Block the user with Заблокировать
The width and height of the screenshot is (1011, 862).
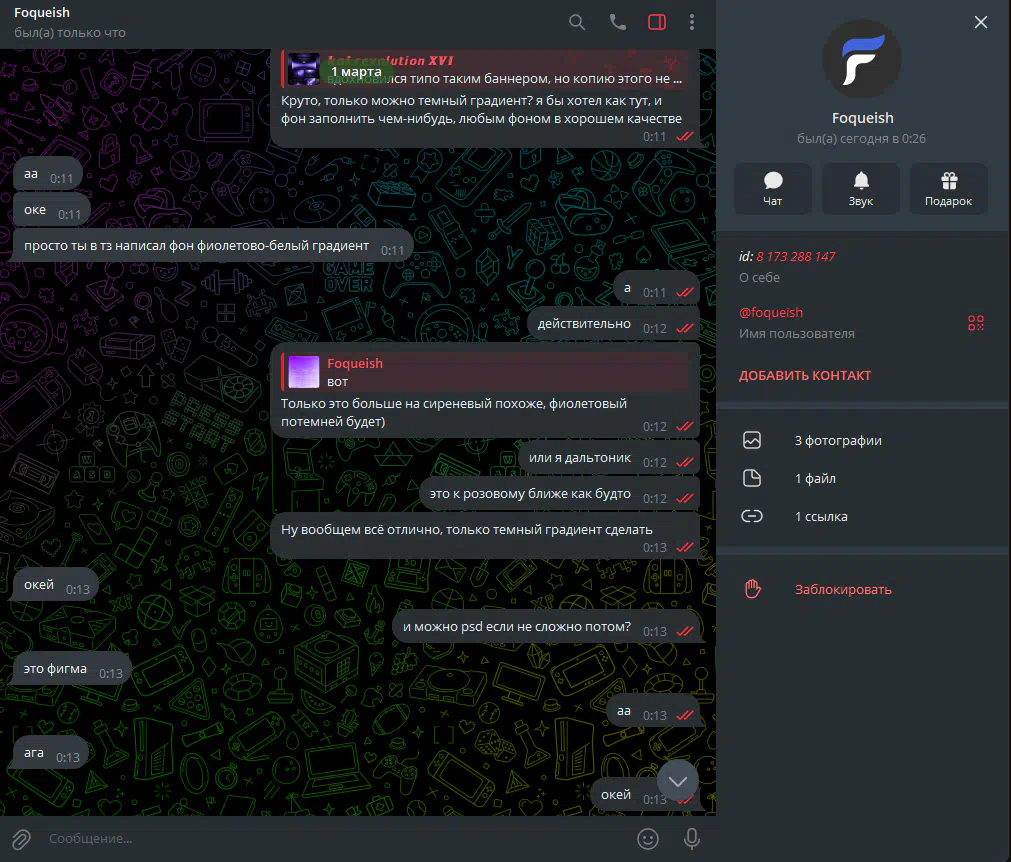[x=842, y=590]
